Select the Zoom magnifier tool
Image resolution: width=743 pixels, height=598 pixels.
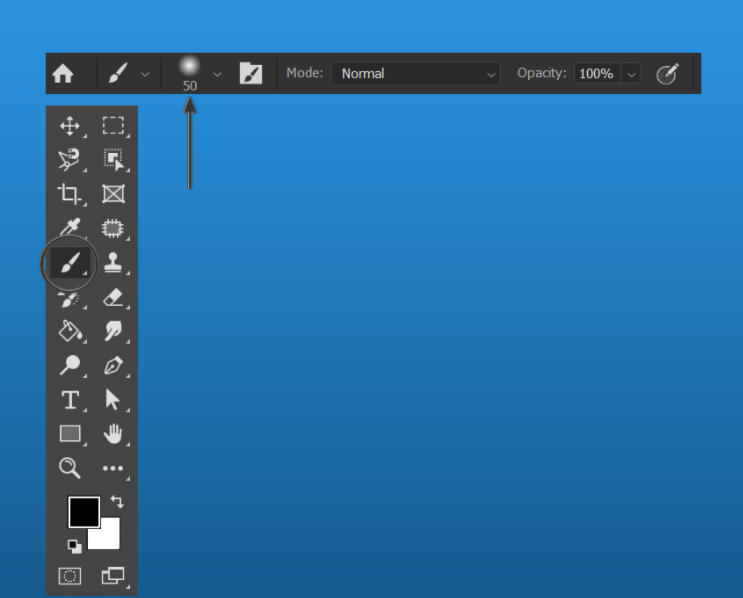(70, 468)
